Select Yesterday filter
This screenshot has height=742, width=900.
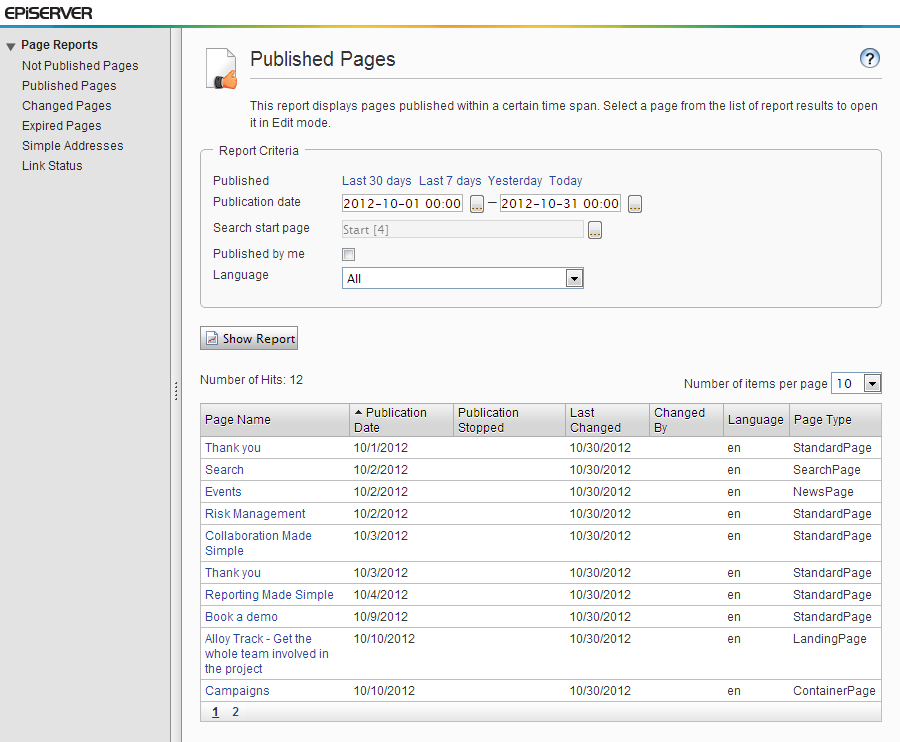point(515,181)
